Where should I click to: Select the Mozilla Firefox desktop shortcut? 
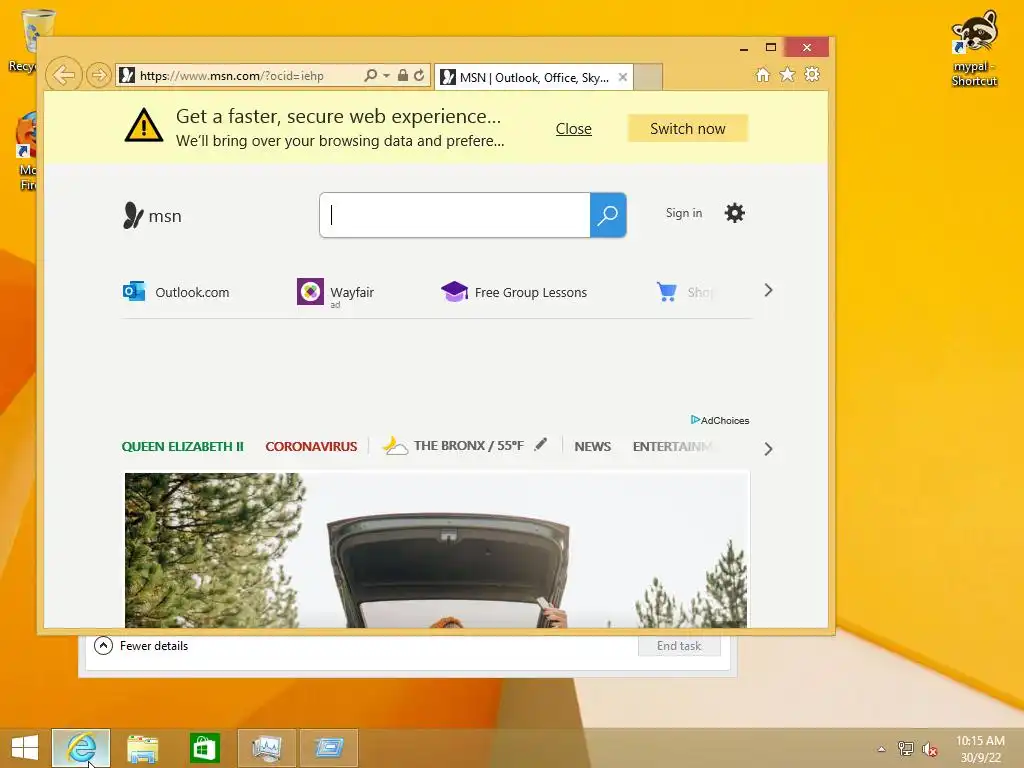click(26, 152)
